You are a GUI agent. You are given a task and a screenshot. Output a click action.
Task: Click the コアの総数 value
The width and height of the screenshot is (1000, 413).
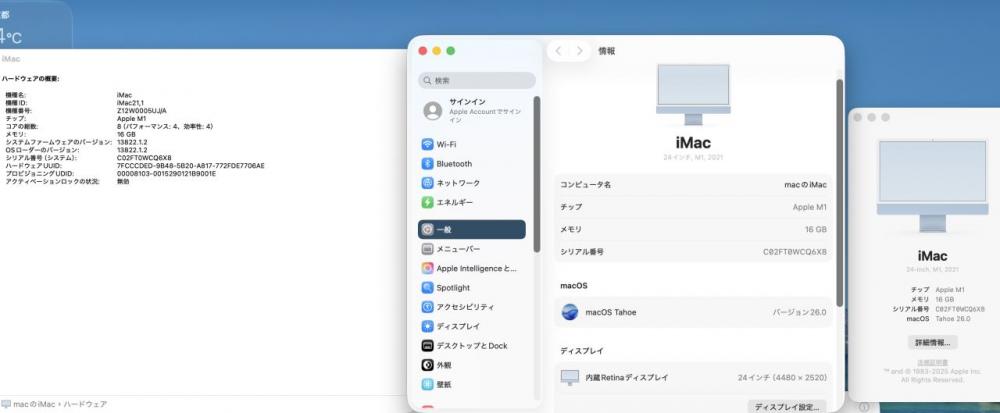(165, 126)
